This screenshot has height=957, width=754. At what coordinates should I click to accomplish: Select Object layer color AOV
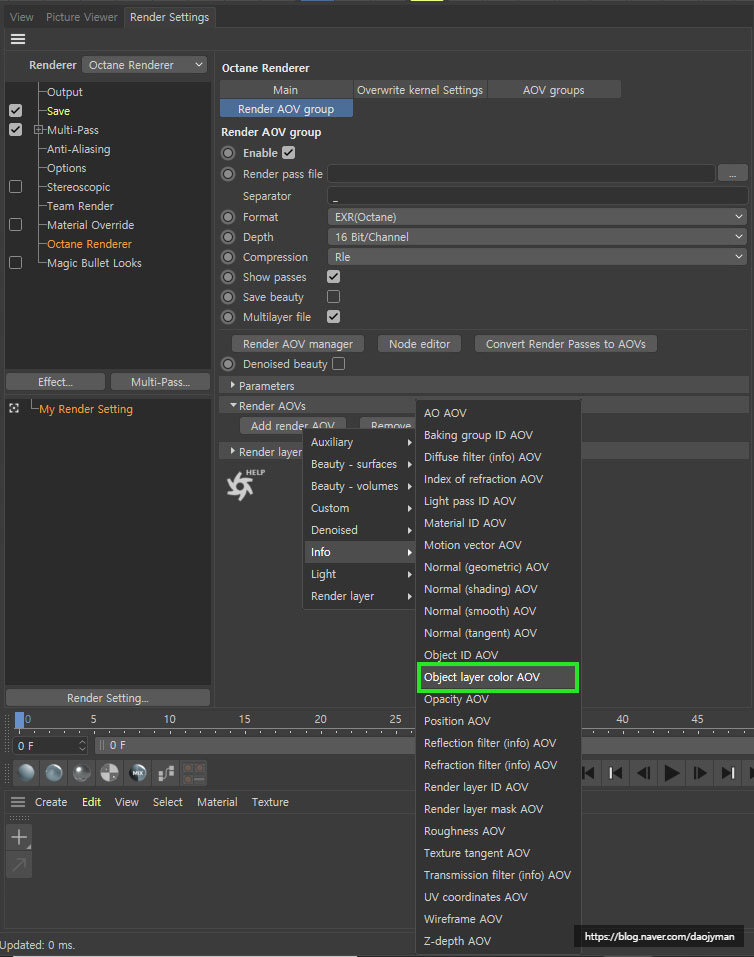click(x=497, y=677)
